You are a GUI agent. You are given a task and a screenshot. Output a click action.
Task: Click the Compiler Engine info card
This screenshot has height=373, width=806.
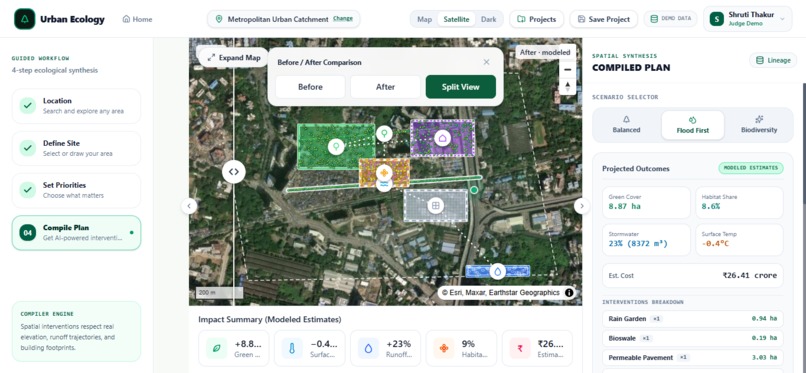point(76,331)
